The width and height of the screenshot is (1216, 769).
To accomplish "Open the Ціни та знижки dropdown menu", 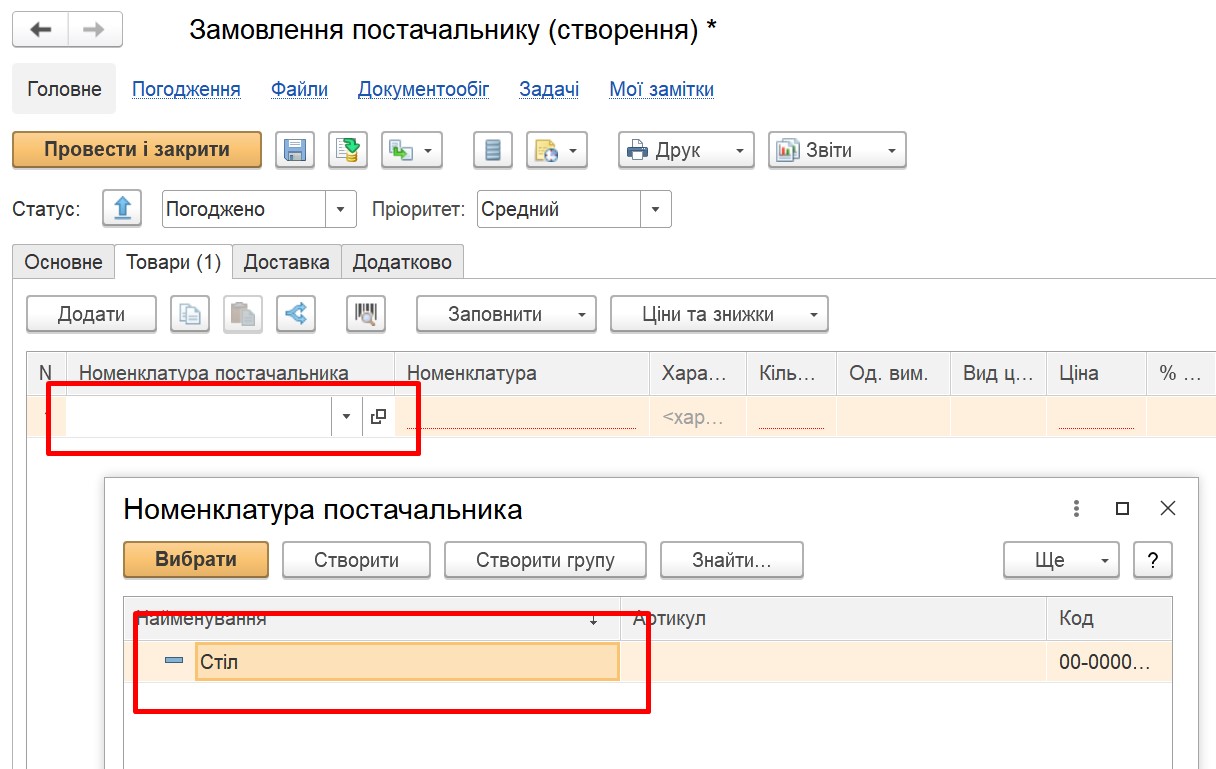I will [719, 314].
